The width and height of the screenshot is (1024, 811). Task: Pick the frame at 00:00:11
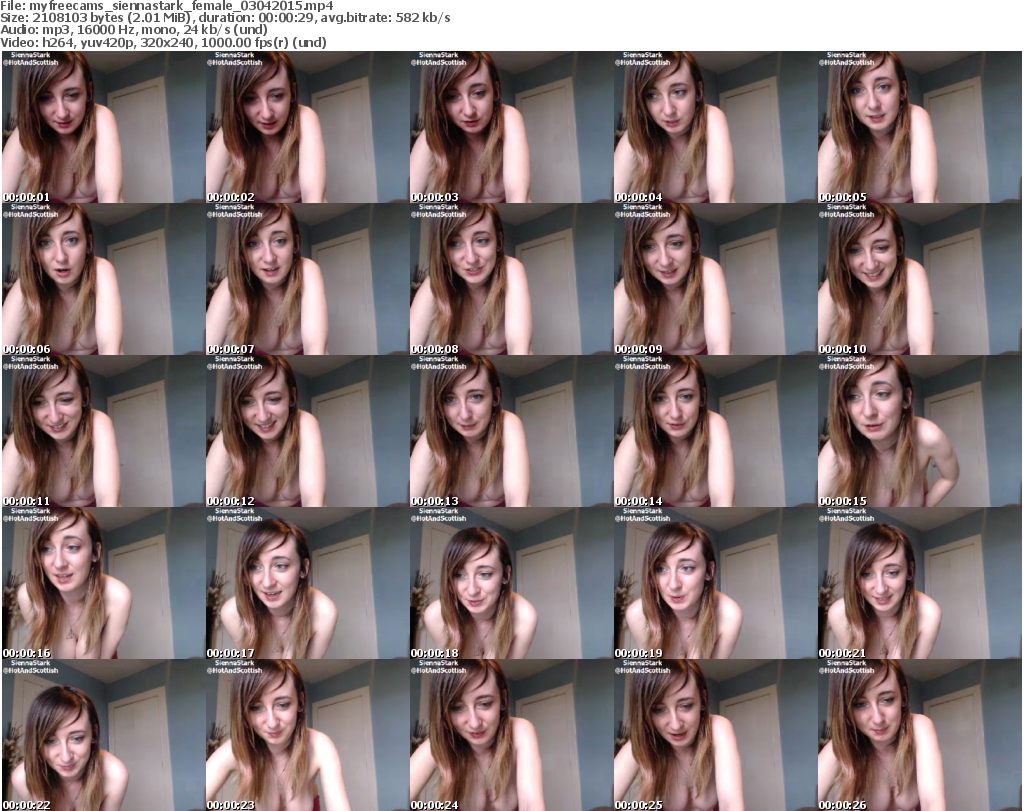103,431
